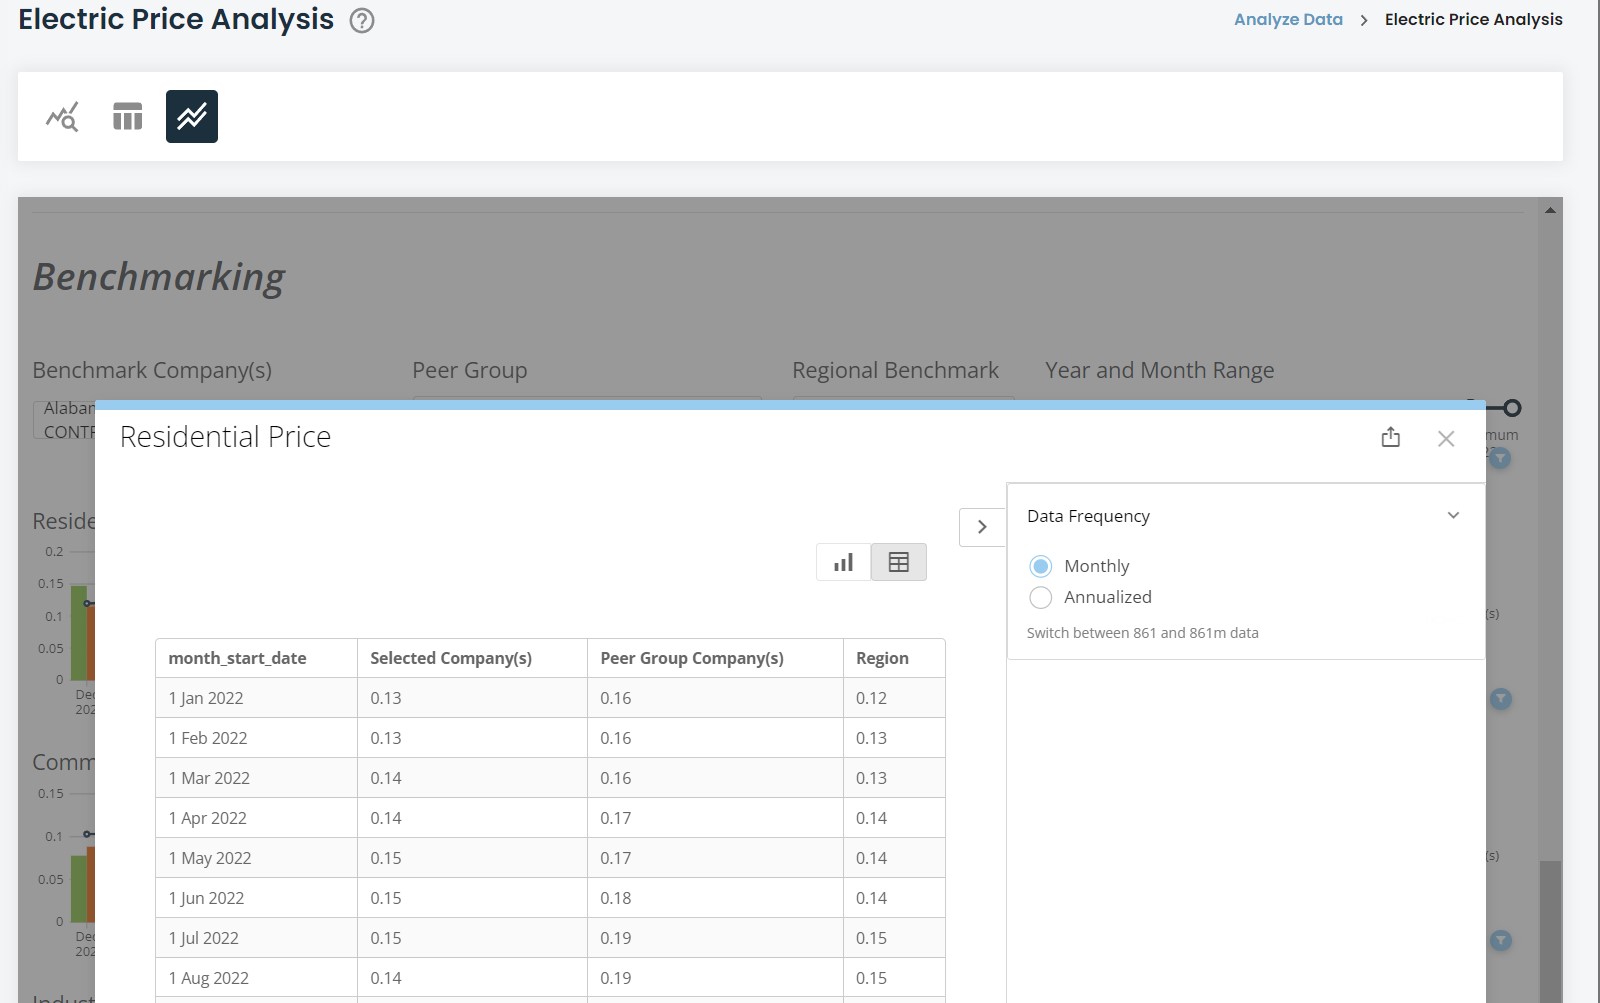Screen dimensions: 1600x1003
Task: Select the 1 Apr 2022 date cell
Action: 256,818
